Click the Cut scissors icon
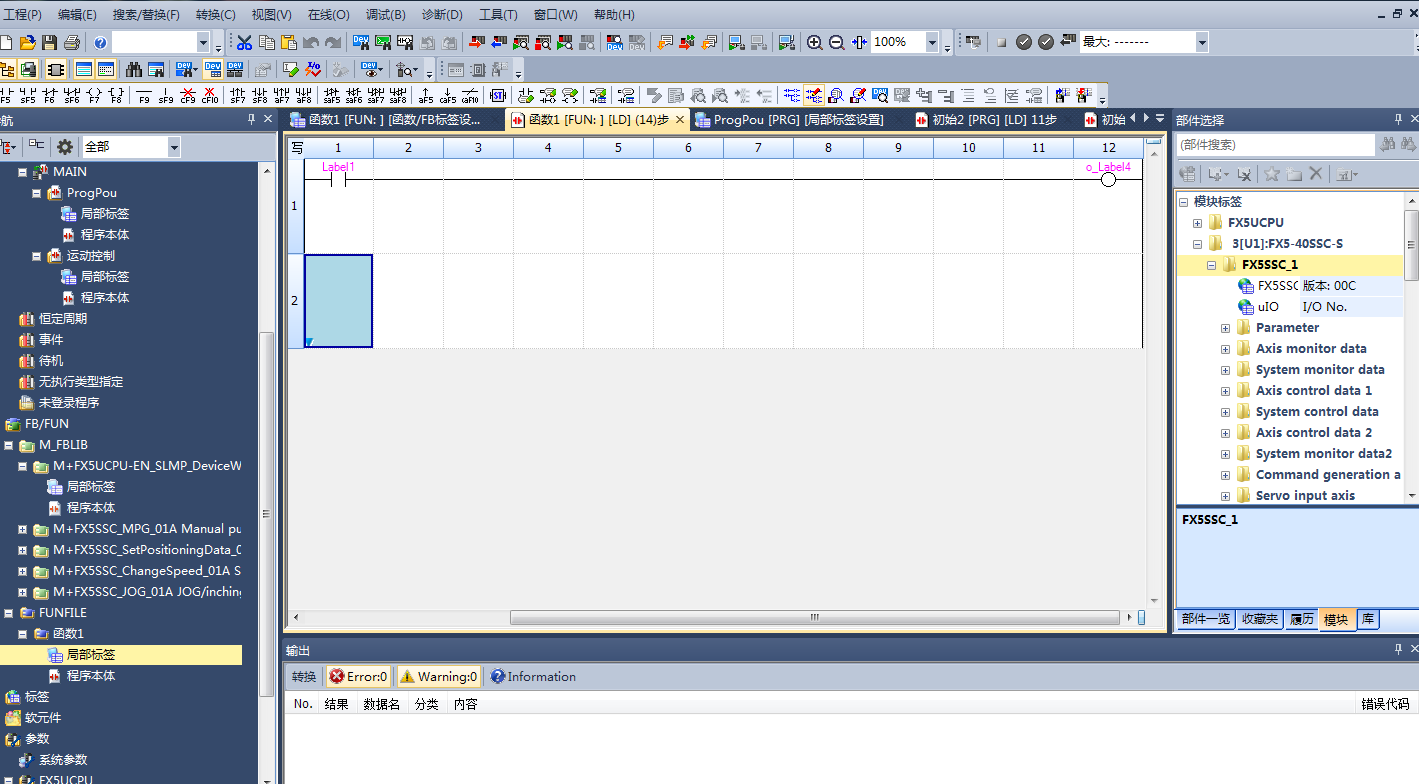The image size is (1419, 784). pyautogui.click(x=244, y=42)
